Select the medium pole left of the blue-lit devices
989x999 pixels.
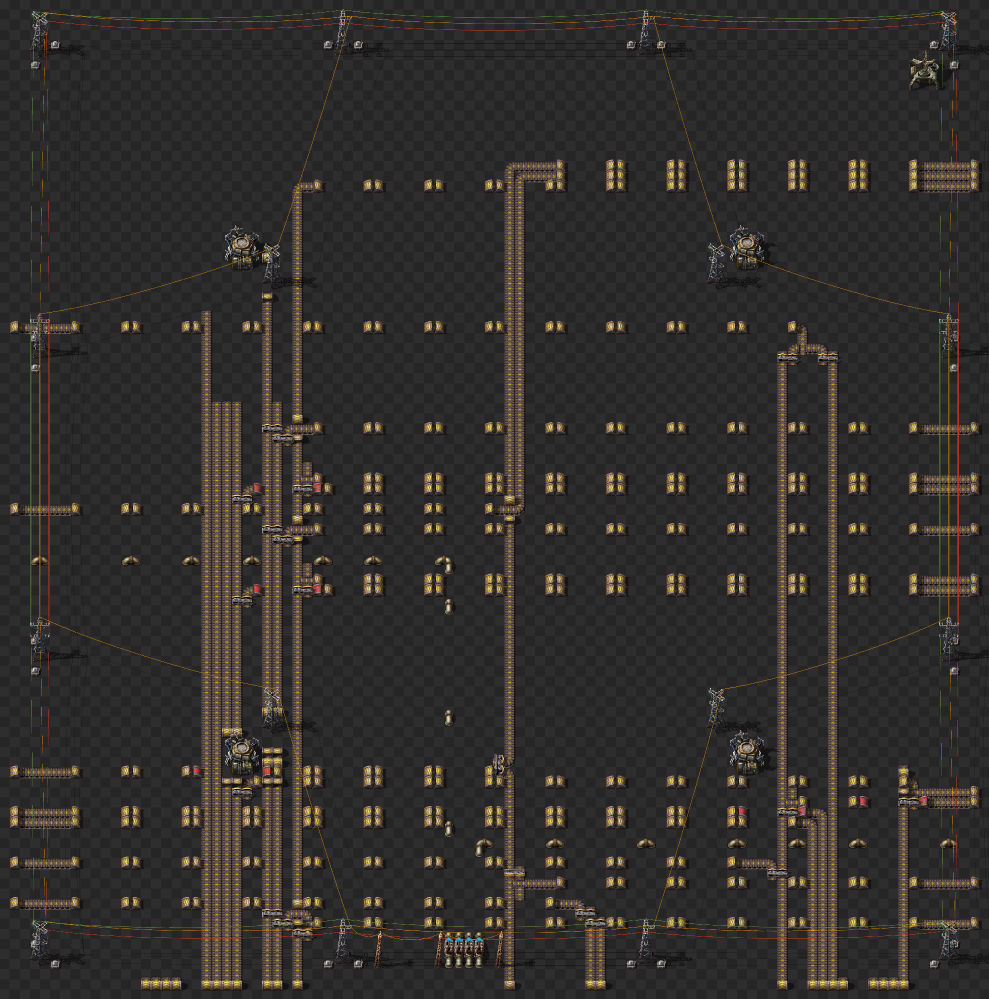click(440, 949)
